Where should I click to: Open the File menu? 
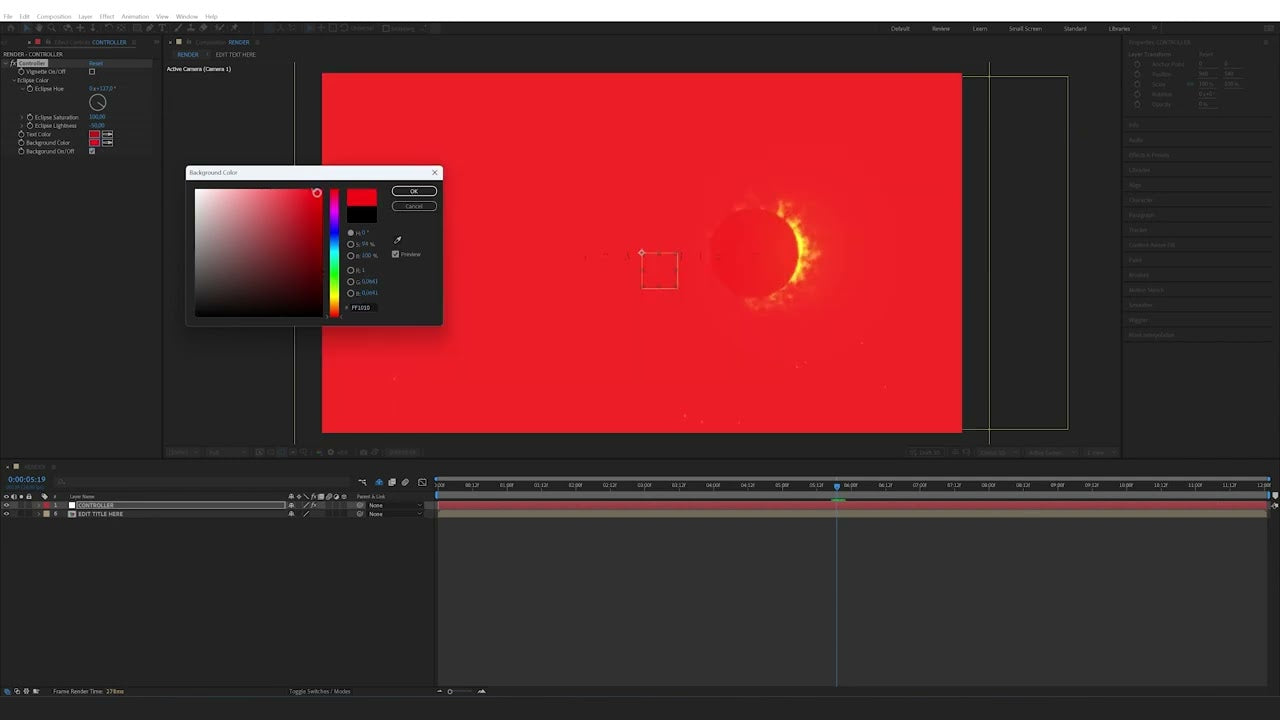tap(8, 16)
